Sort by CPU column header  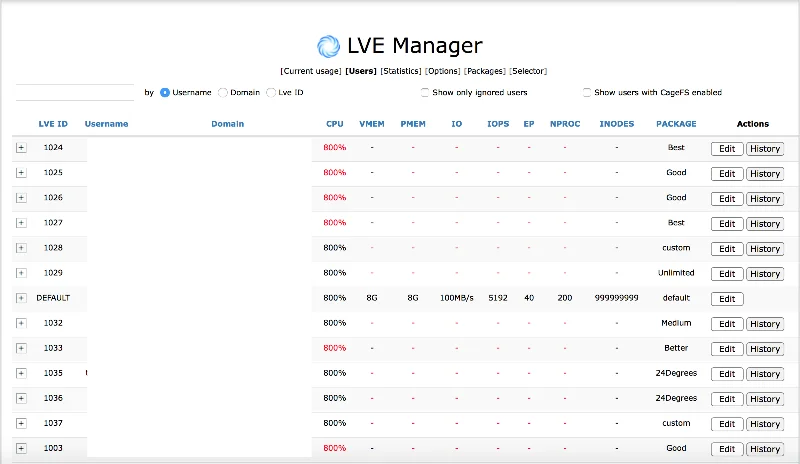(335, 124)
